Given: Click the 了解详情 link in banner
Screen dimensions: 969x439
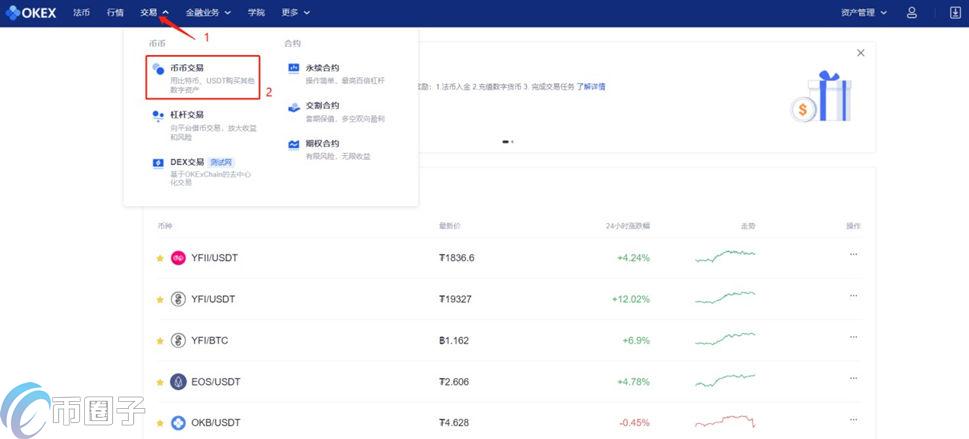Looking at the screenshot, I should coord(591,87).
